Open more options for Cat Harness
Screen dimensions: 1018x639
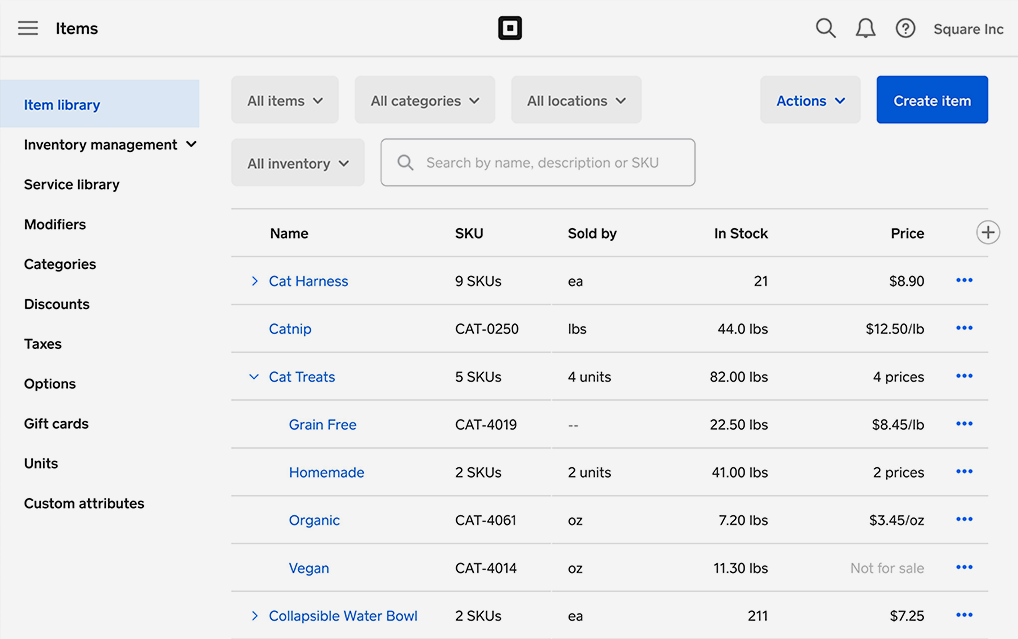pos(964,281)
